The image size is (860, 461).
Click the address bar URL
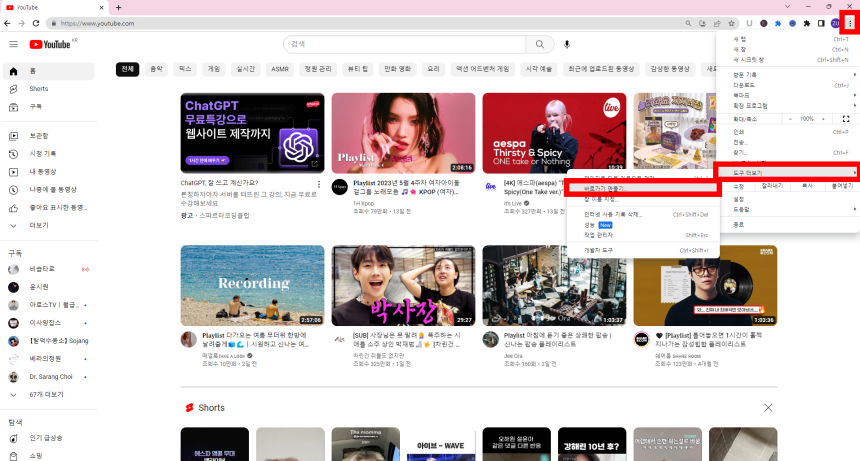tap(98, 24)
